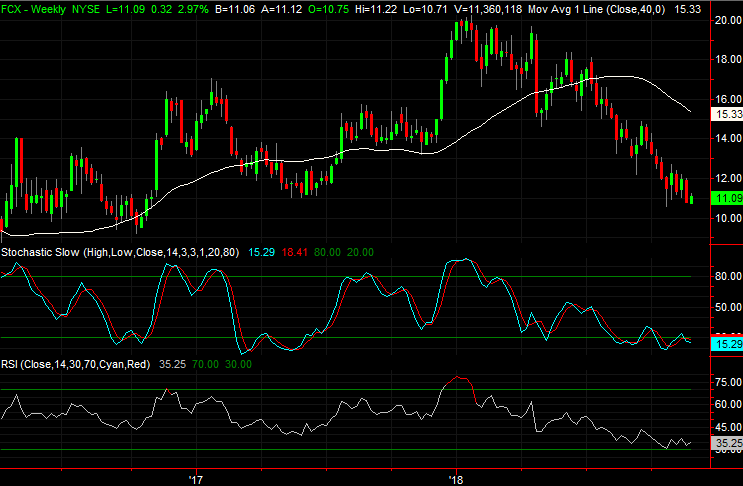743x486 pixels.
Task: Click the cyan 15.29 stochastic value in header
Action: click(x=262, y=252)
